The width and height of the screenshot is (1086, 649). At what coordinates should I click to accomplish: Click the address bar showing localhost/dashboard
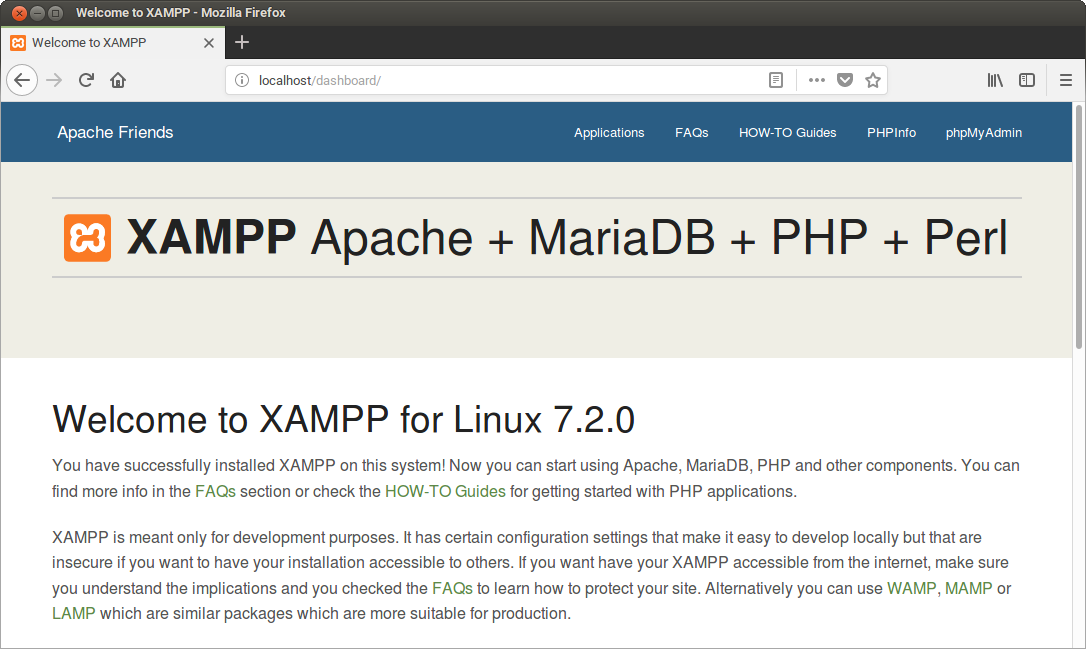[400, 80]
